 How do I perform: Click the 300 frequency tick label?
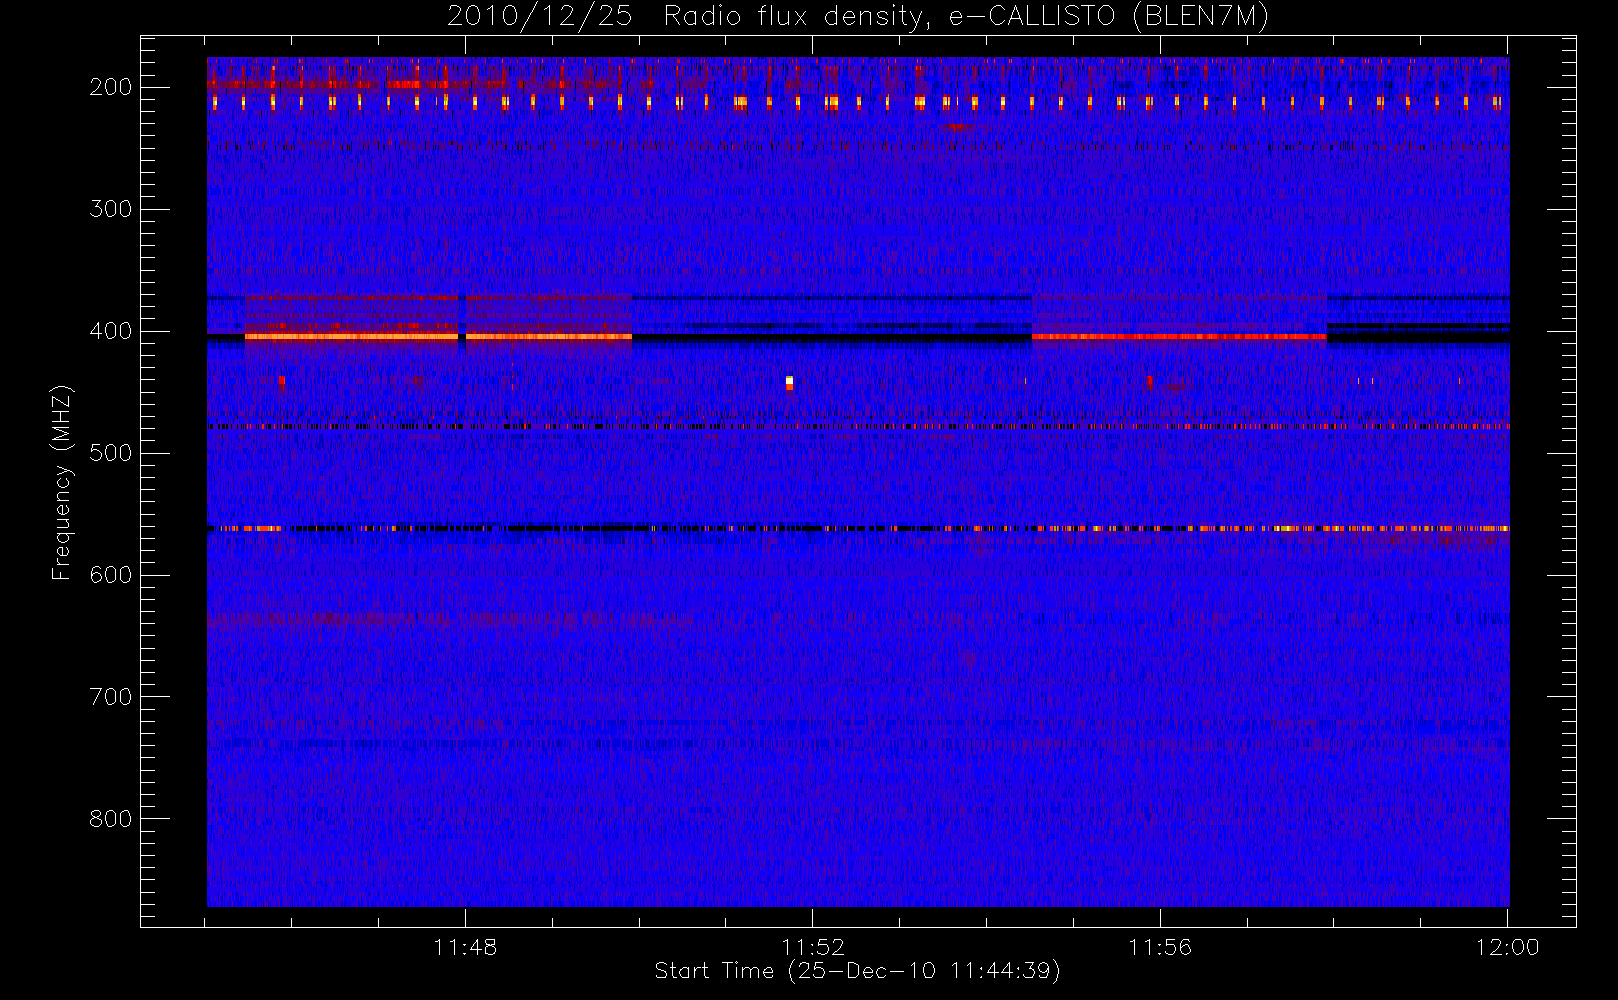[x=110, y=209]
